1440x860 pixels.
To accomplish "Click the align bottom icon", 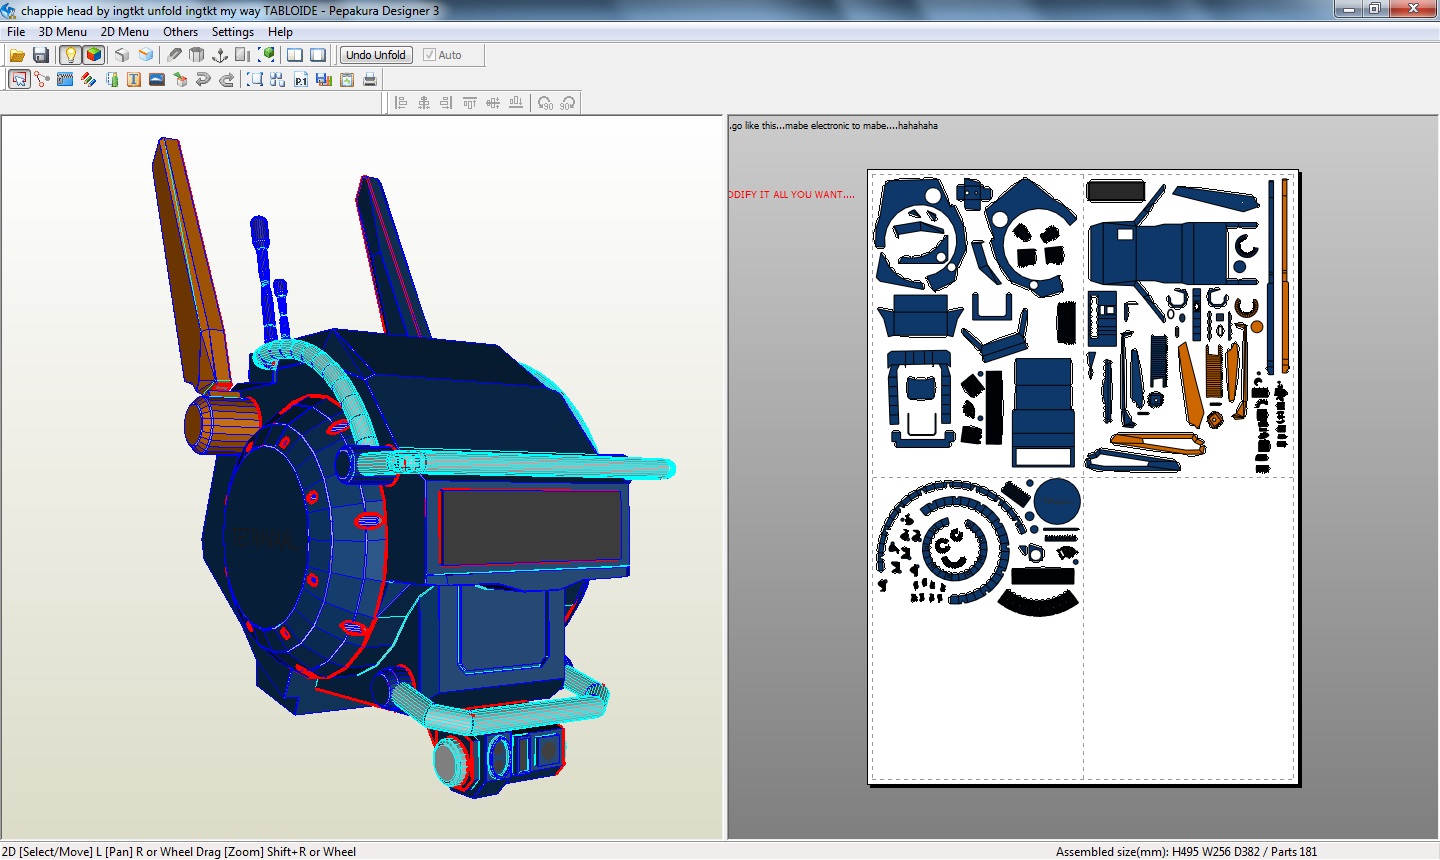I will (x=516, y=102).
